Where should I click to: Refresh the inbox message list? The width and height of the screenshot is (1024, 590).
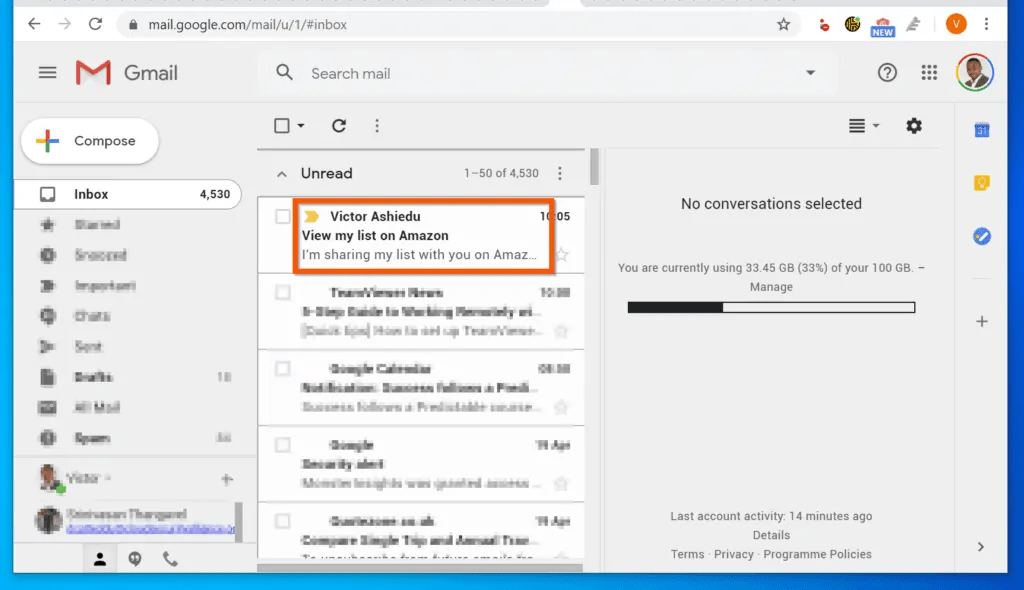[x=339, y=125]
